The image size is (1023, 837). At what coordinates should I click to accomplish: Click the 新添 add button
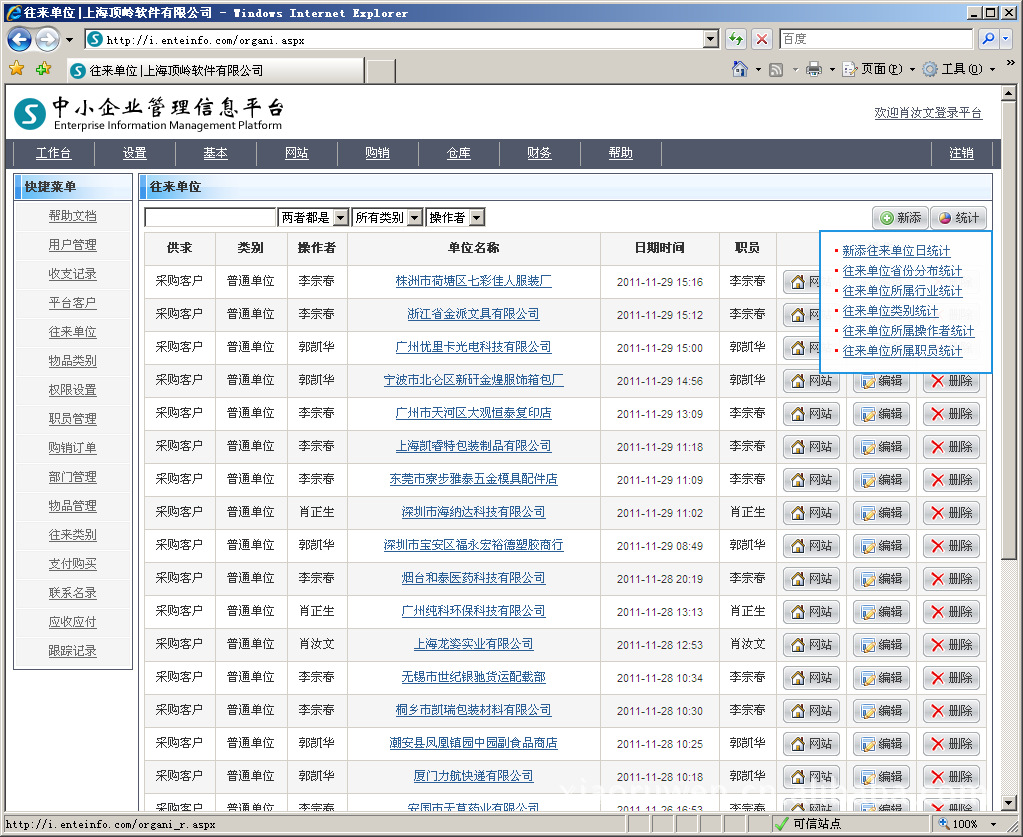point(900,218)
